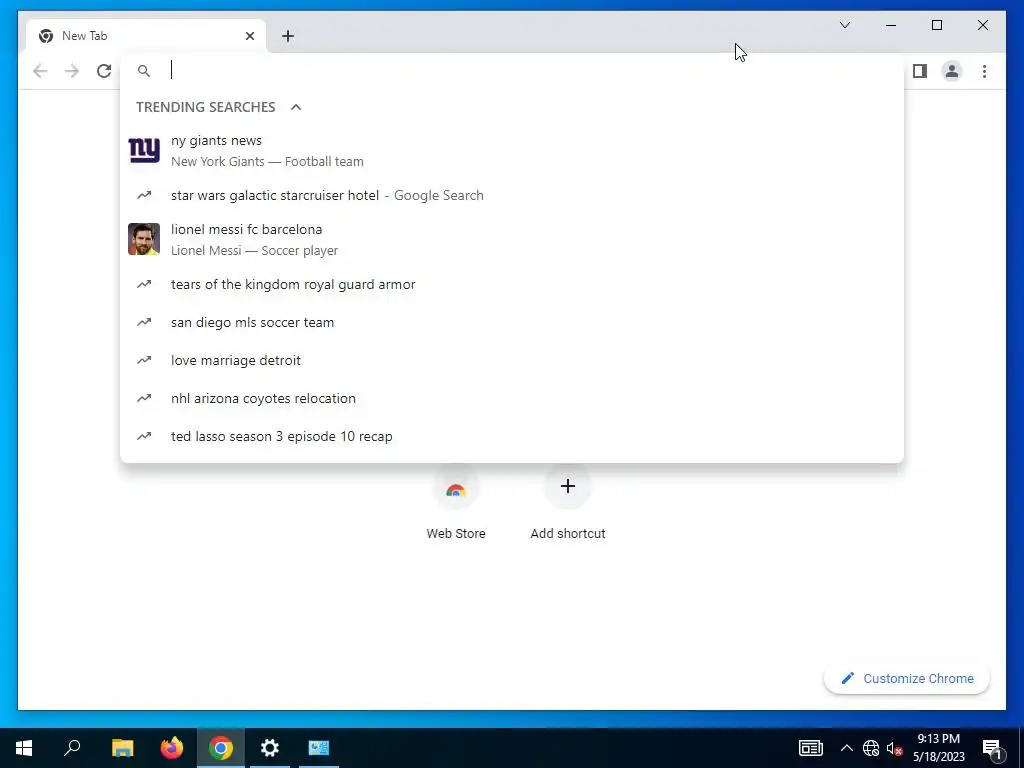This screenshot has width=1024, height=768.
Task: Open Settings gear from the taskbar
Action: [270, 748]
